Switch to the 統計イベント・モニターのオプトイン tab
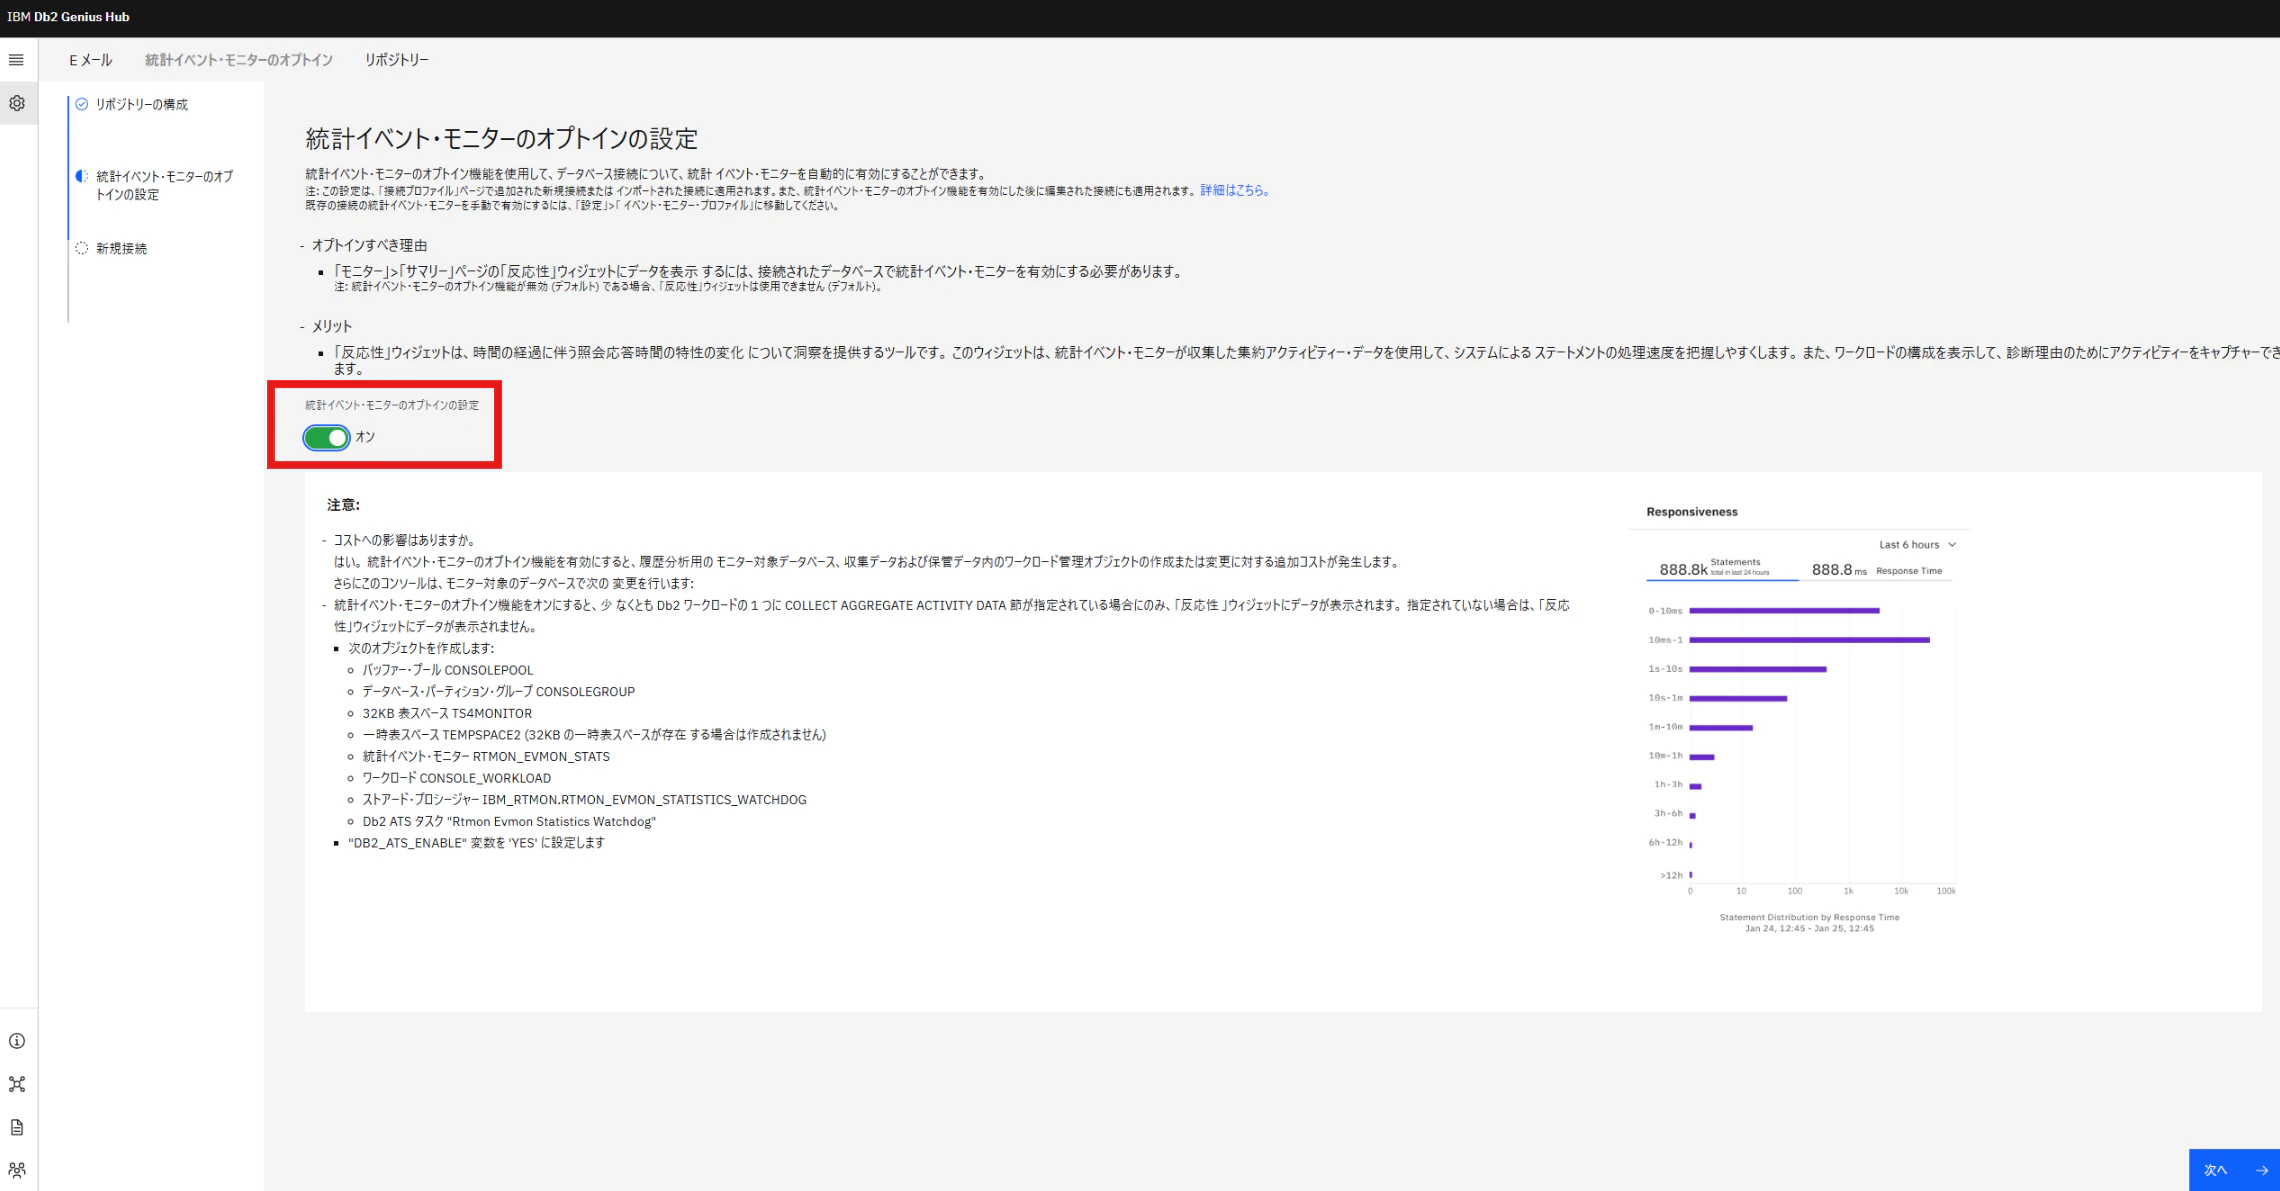The width and height of the screenshot is (2280, 1191). pos(239,60)
